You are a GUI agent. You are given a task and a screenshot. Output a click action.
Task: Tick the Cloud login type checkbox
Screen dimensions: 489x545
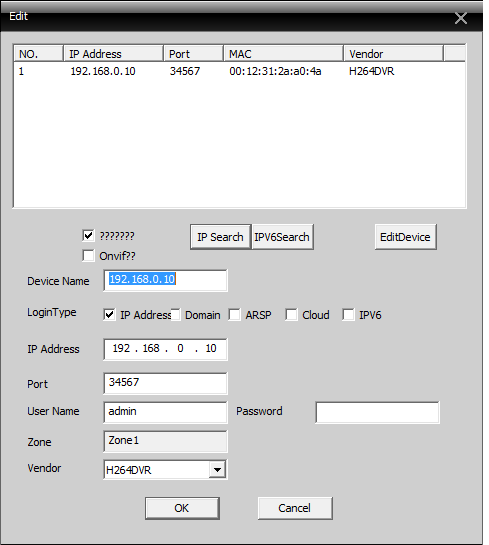point(291,315)
